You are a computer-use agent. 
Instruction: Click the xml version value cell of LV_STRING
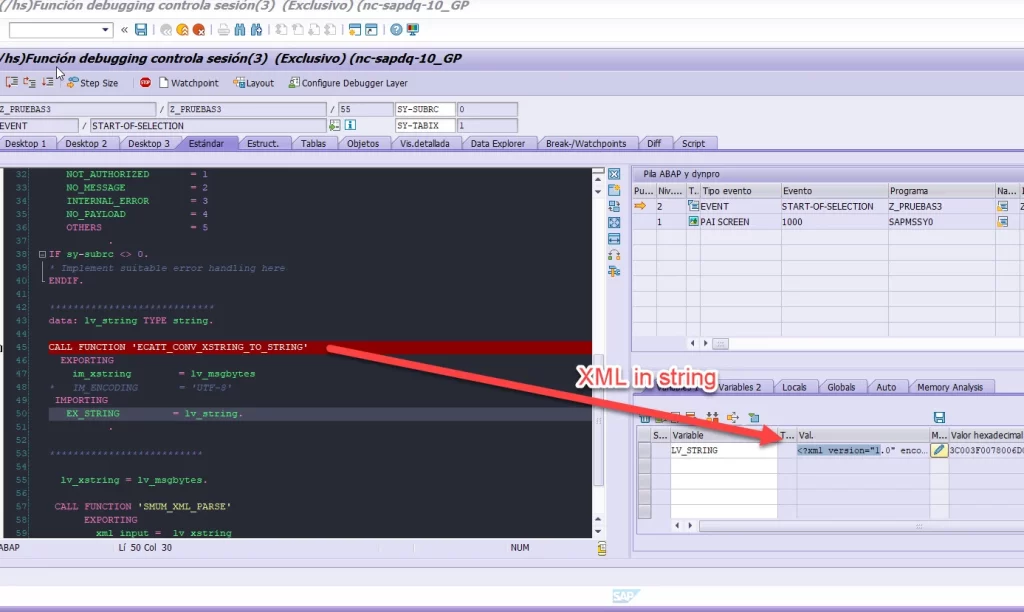click(863, 450)
